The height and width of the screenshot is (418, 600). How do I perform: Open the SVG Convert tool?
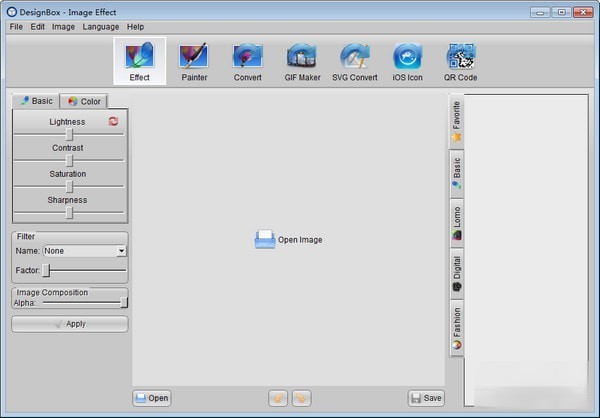click(x=355, y=62)
